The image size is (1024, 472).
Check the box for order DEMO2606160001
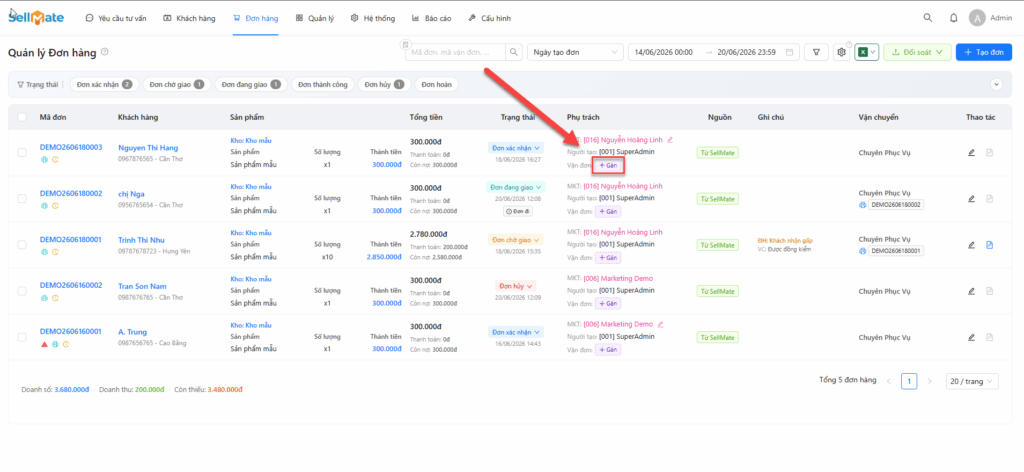pos(22,337)
